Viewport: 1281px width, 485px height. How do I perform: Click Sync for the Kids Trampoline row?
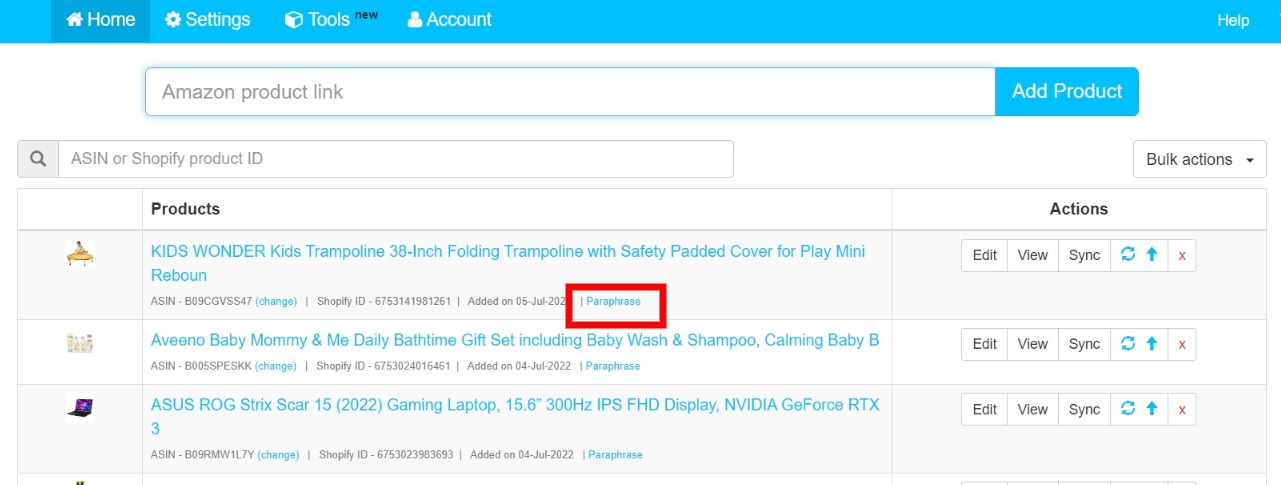pos(1084,255)
